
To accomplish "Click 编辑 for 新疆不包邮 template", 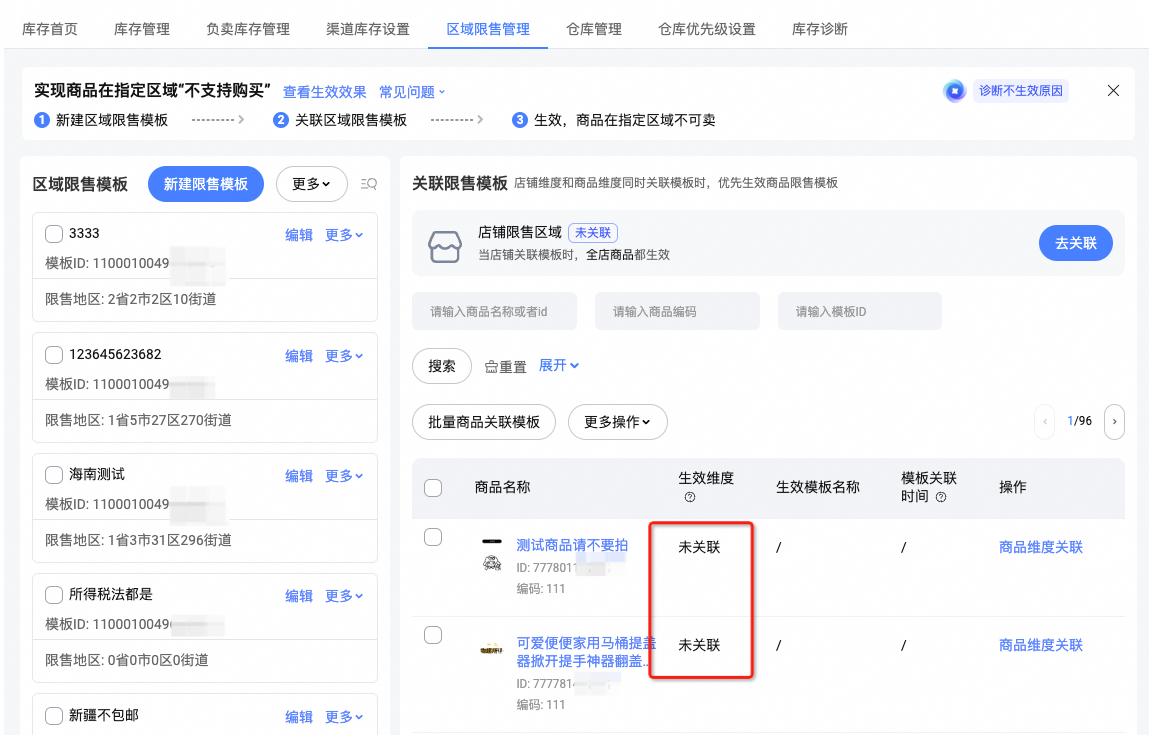I will (x=299, y=717).
